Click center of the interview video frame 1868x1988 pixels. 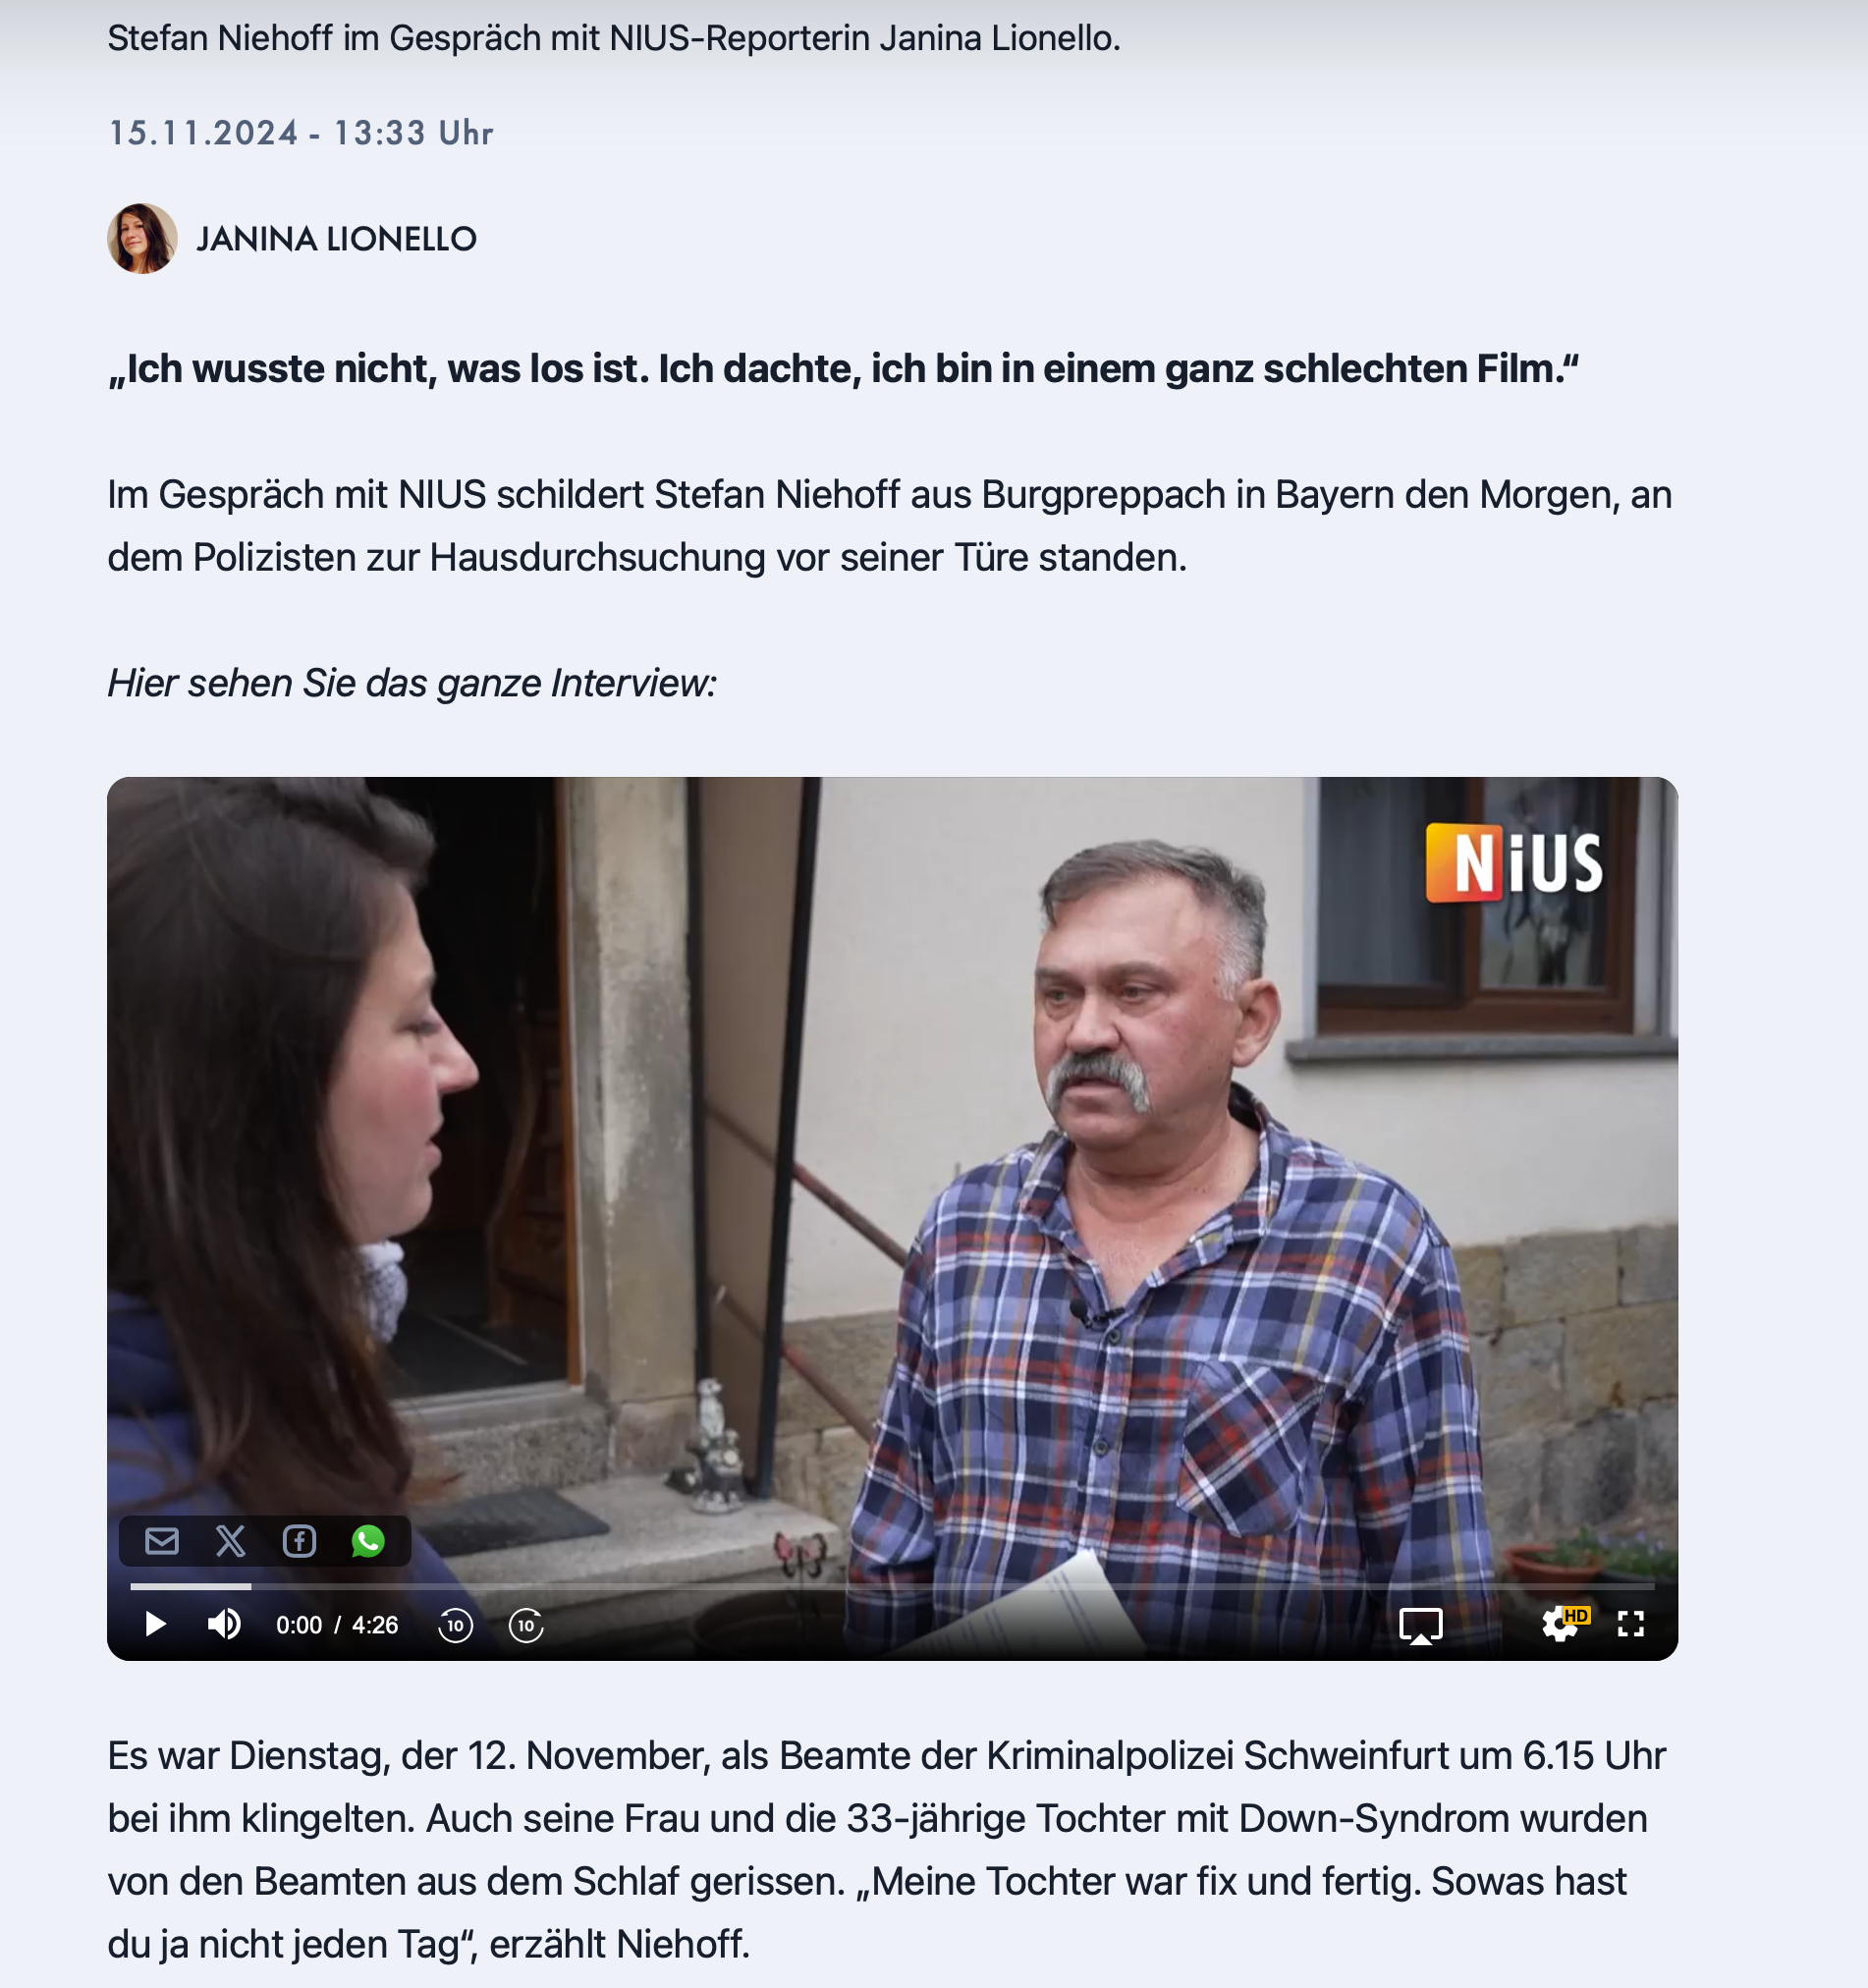892,1218
